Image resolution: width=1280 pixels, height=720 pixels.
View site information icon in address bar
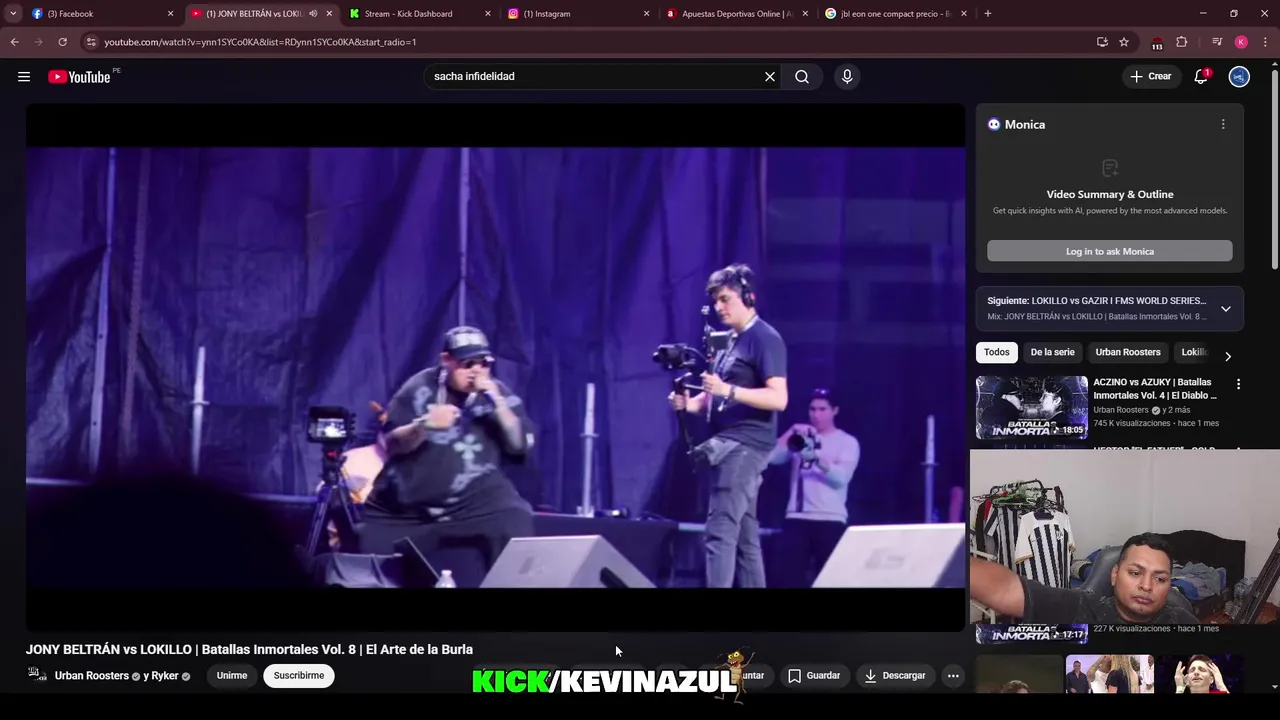click(x=91, y=42)
